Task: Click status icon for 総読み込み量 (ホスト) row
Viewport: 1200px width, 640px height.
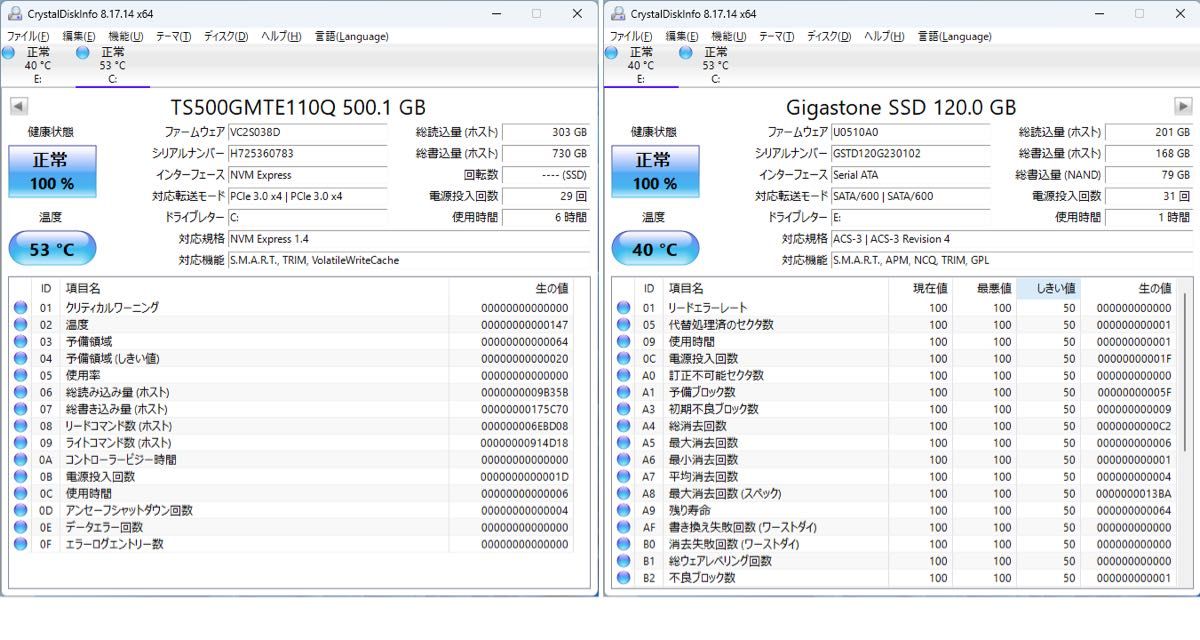Action: coord(20,393)
